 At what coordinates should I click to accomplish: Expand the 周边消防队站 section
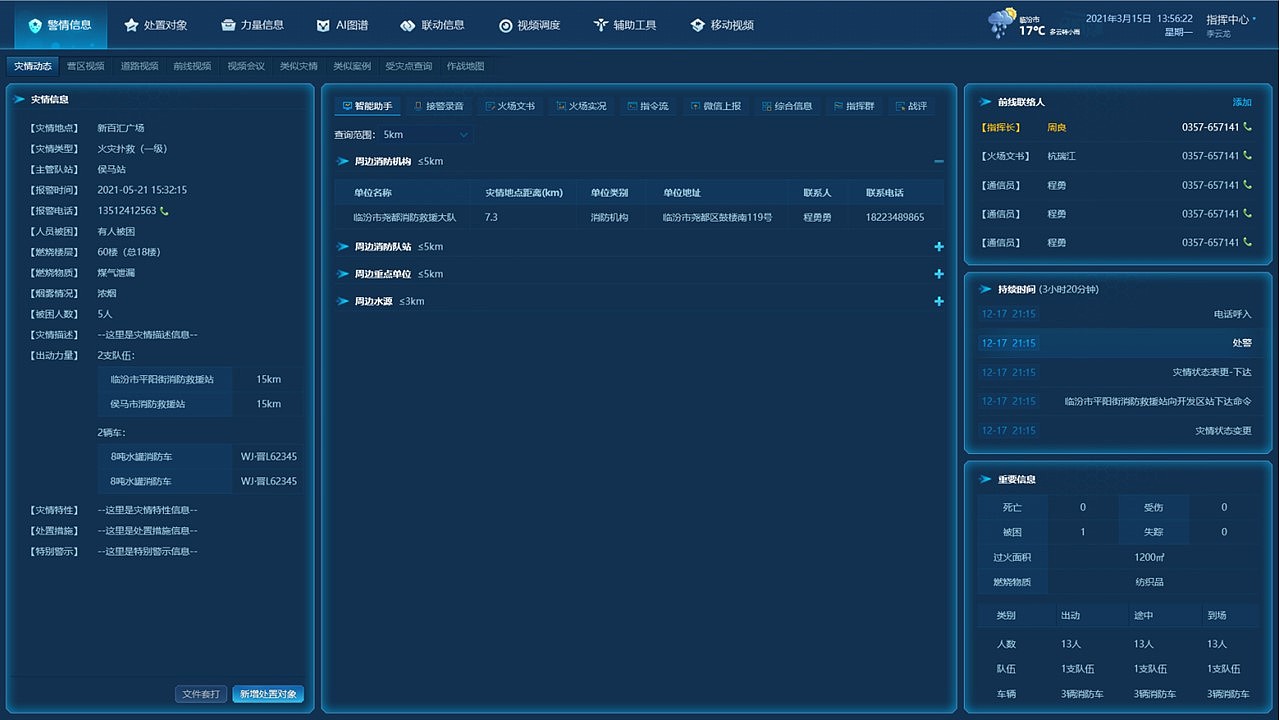click(938, 247)
